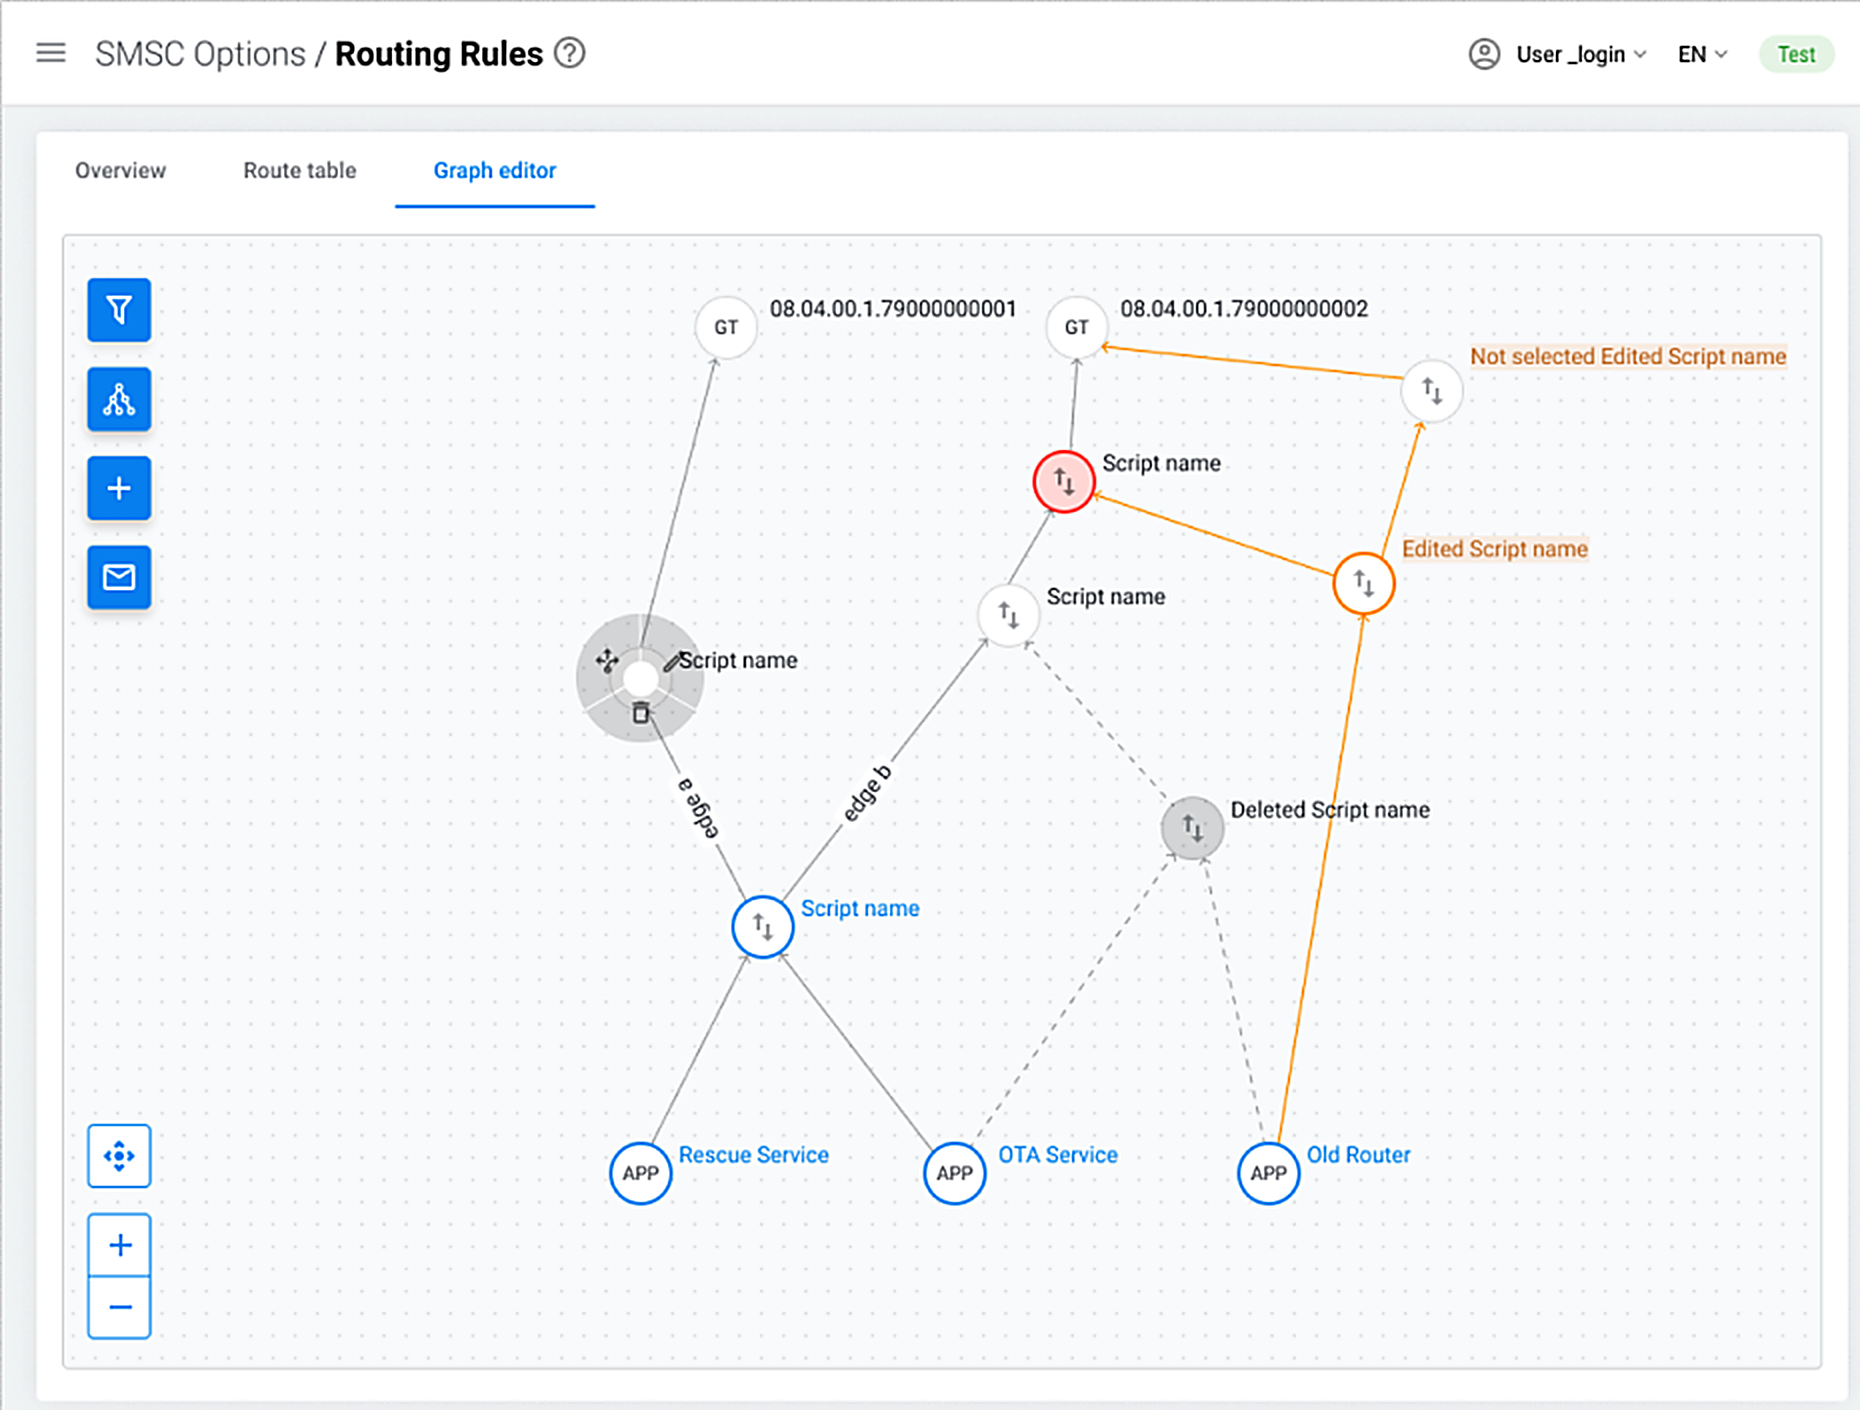Open the EN language dropdown
The image size is (1860, 1410).
1702,54
